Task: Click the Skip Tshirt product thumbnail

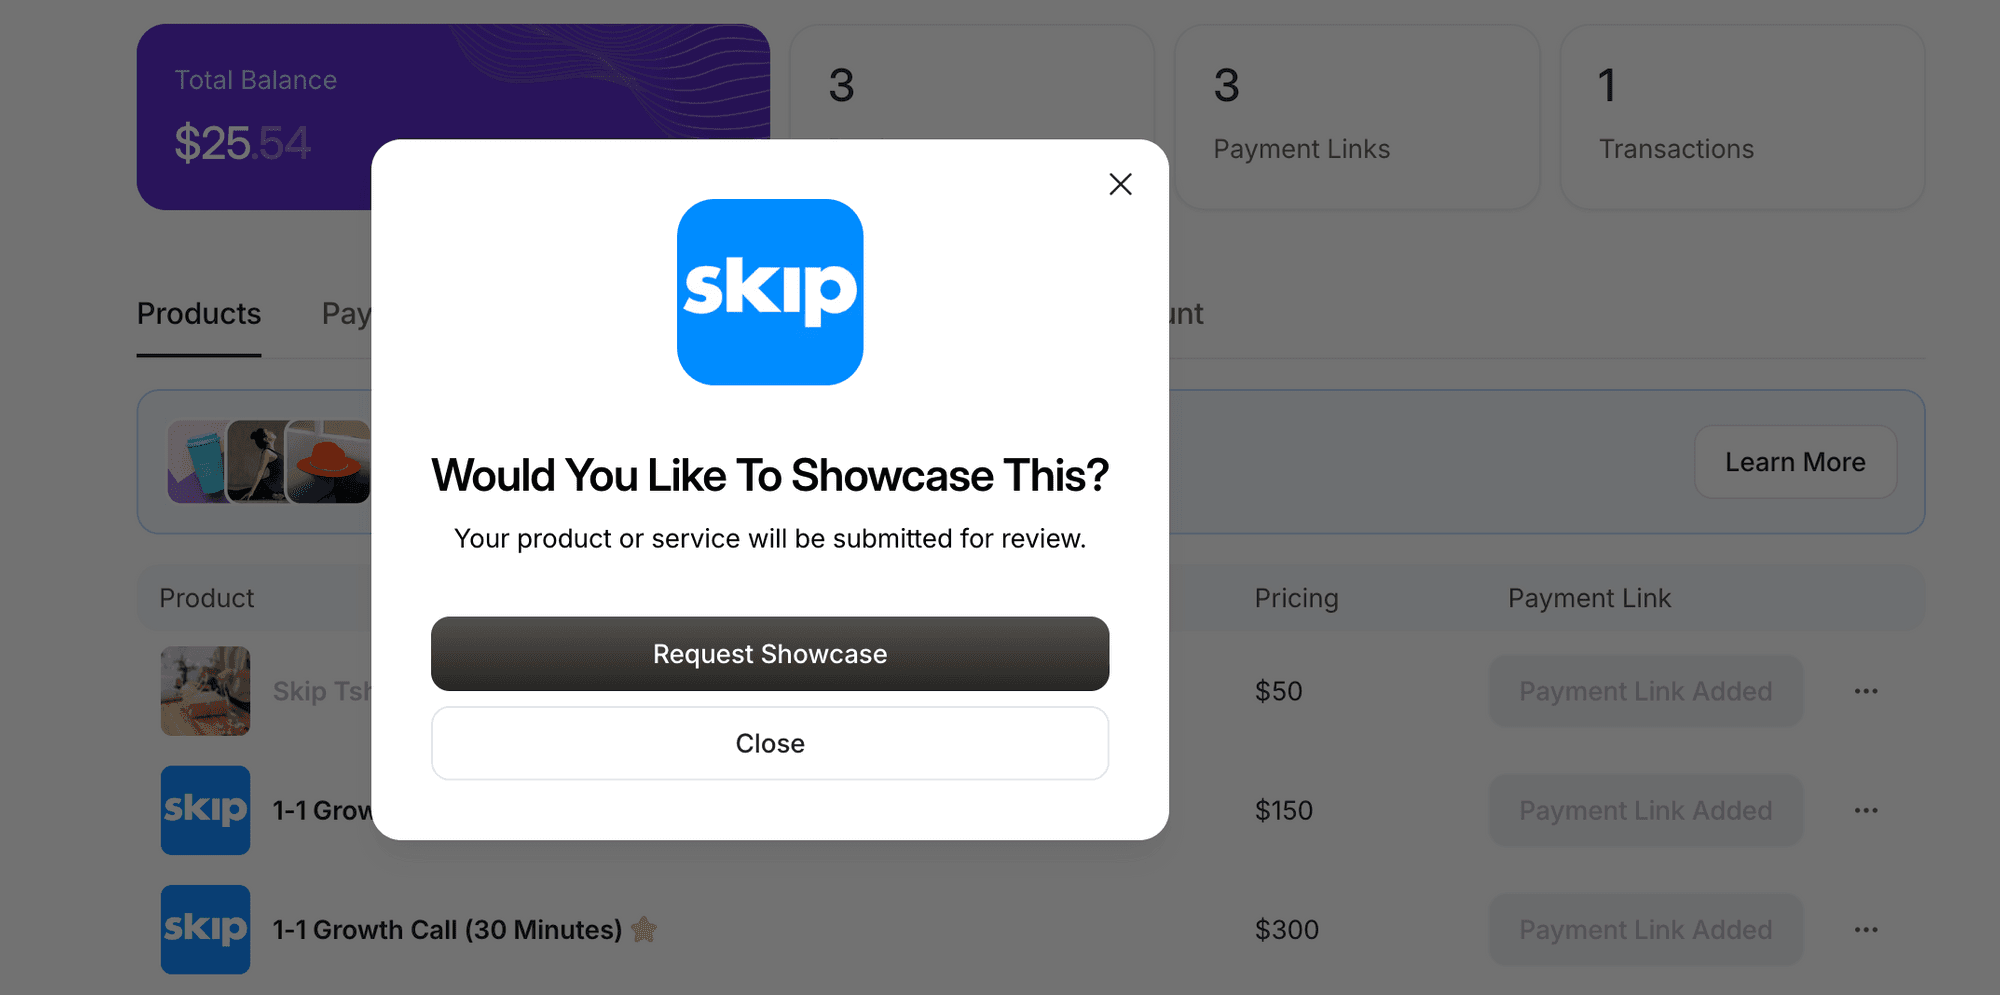Action: [205, 691]
